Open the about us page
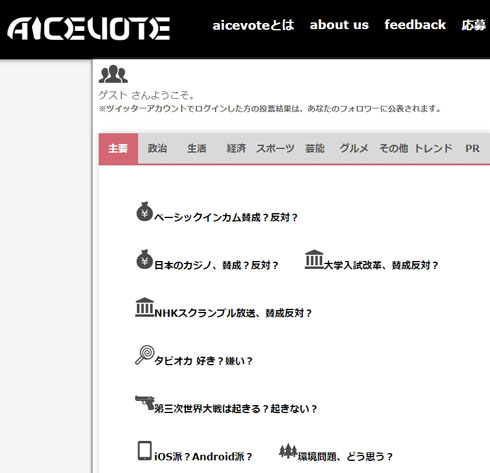 339,25
